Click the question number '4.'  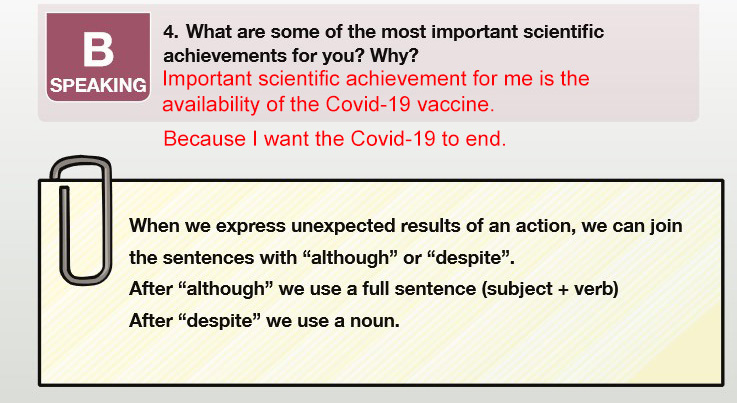(x=171, y=32)
